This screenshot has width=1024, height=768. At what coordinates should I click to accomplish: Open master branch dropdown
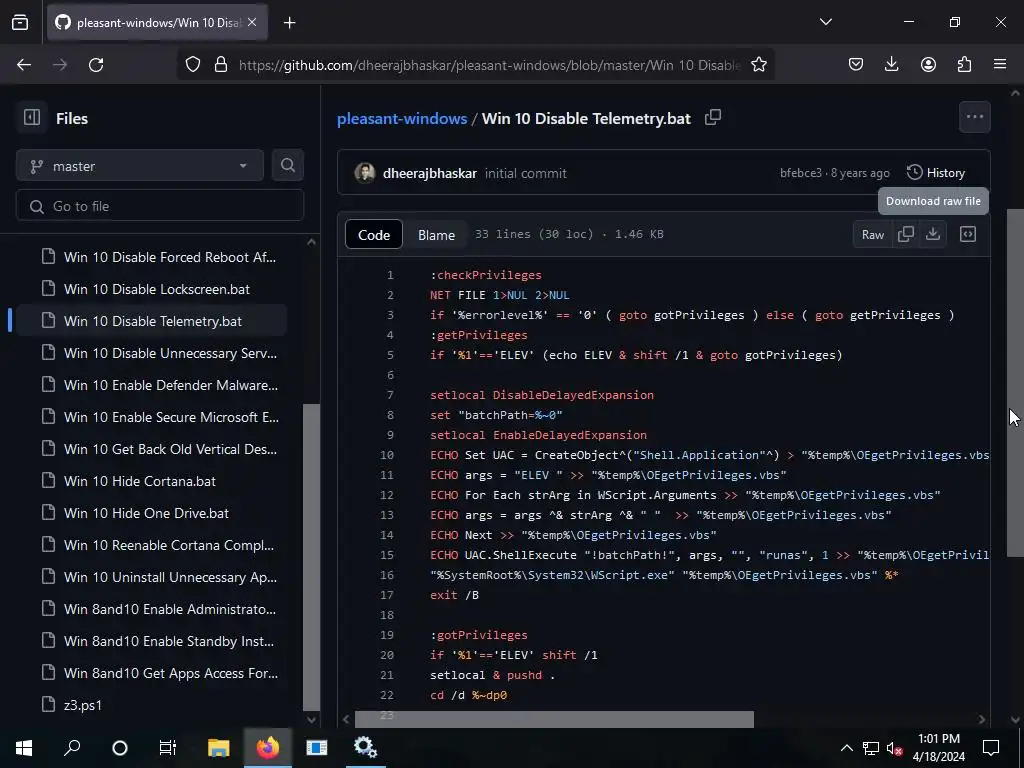point(140,166)
